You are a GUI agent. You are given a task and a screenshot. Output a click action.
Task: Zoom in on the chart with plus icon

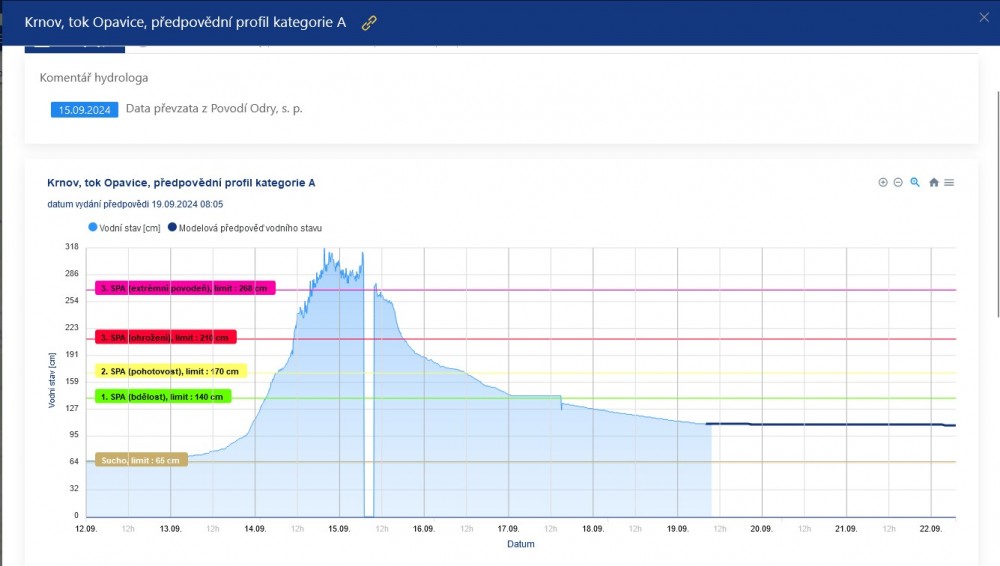883,183
